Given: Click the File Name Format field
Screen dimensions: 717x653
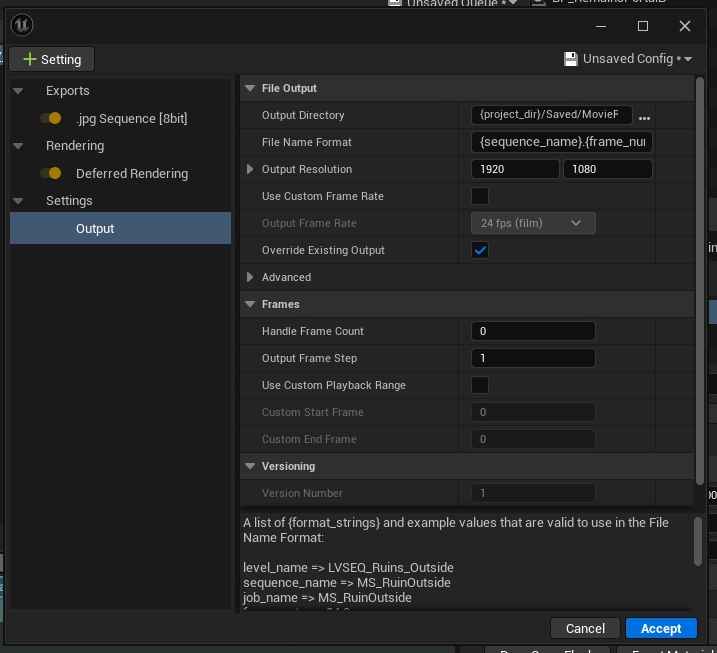Looking at the screenshot, I should pos(562,142).
